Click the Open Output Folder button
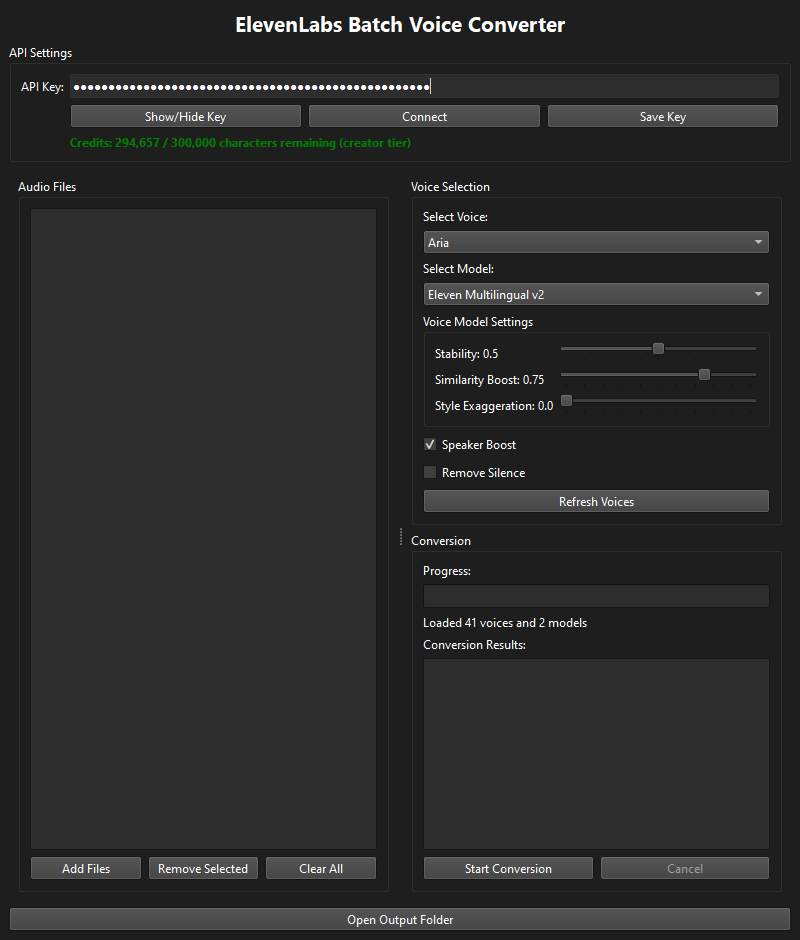 [400, 920]
